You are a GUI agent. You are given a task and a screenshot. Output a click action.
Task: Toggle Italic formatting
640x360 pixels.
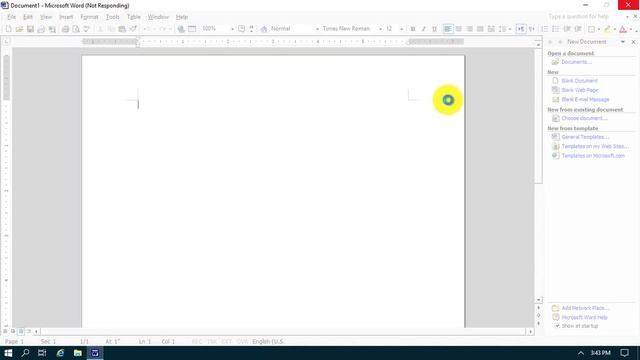424,29
